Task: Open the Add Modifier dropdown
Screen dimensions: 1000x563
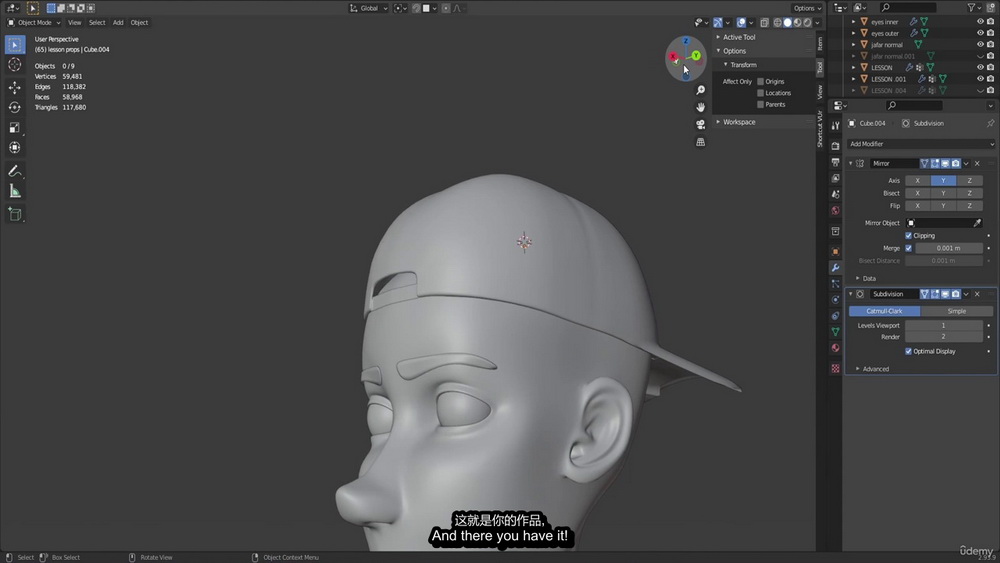Action: (921, 144)
